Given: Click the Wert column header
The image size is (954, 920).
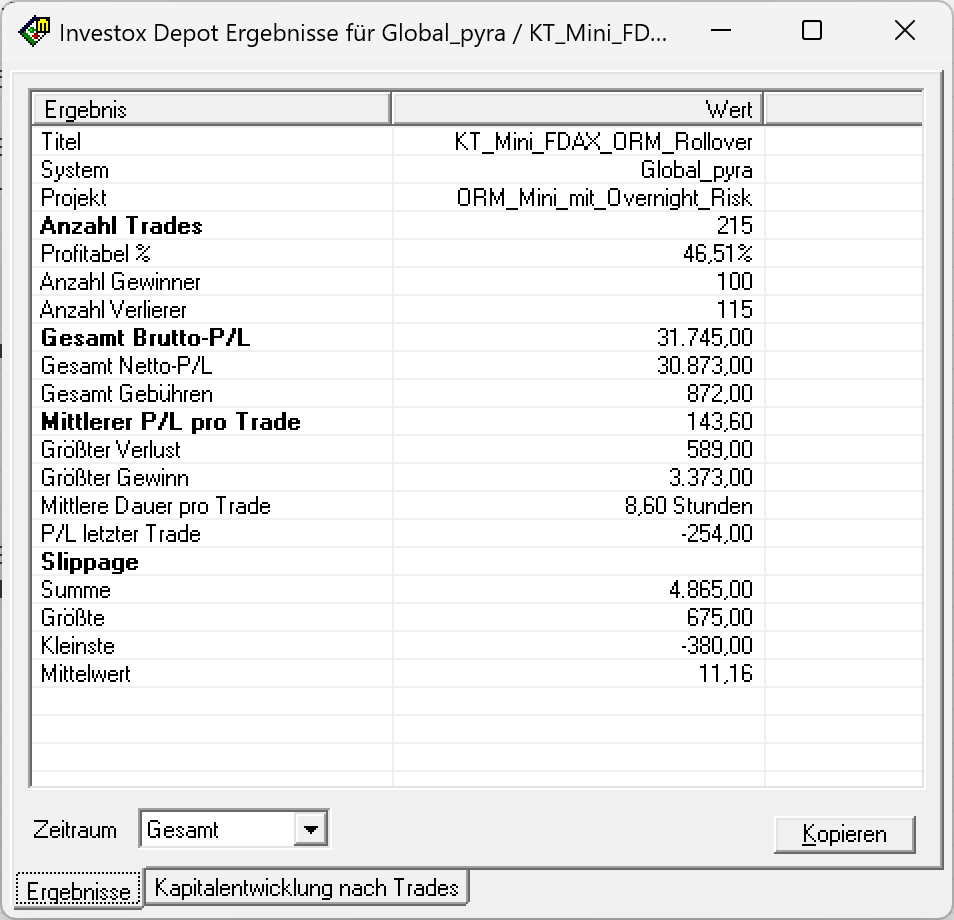Looking at the screenshot, I should click(x=577, y=109).
